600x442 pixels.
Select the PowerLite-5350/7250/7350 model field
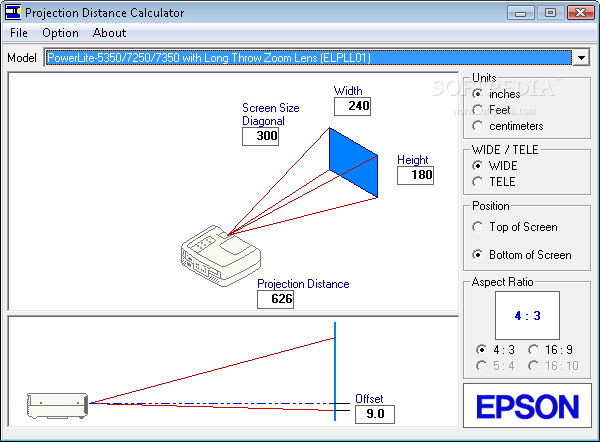[308, 58]
